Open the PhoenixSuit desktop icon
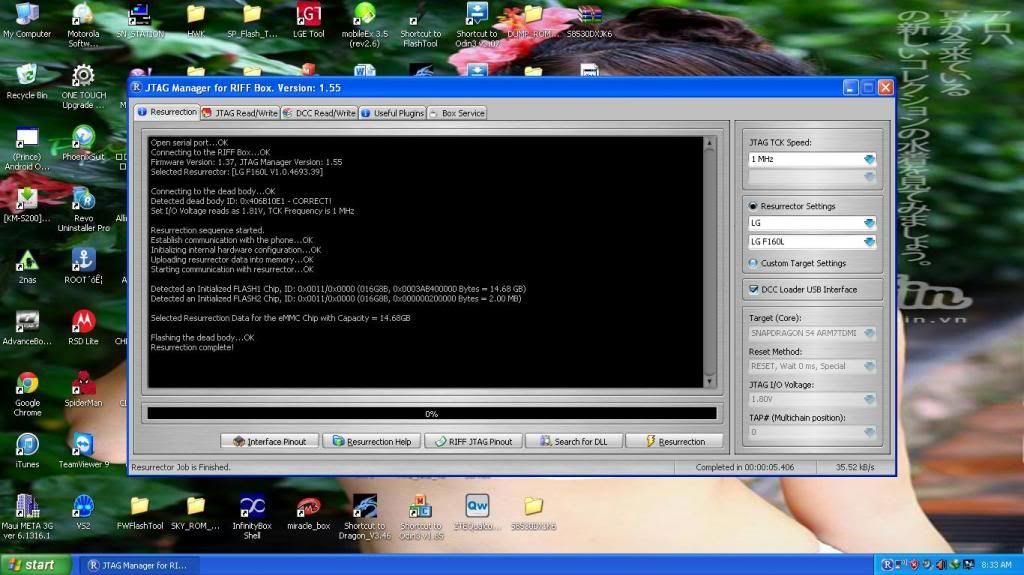The image size is (1024, 575). [83, 143]
